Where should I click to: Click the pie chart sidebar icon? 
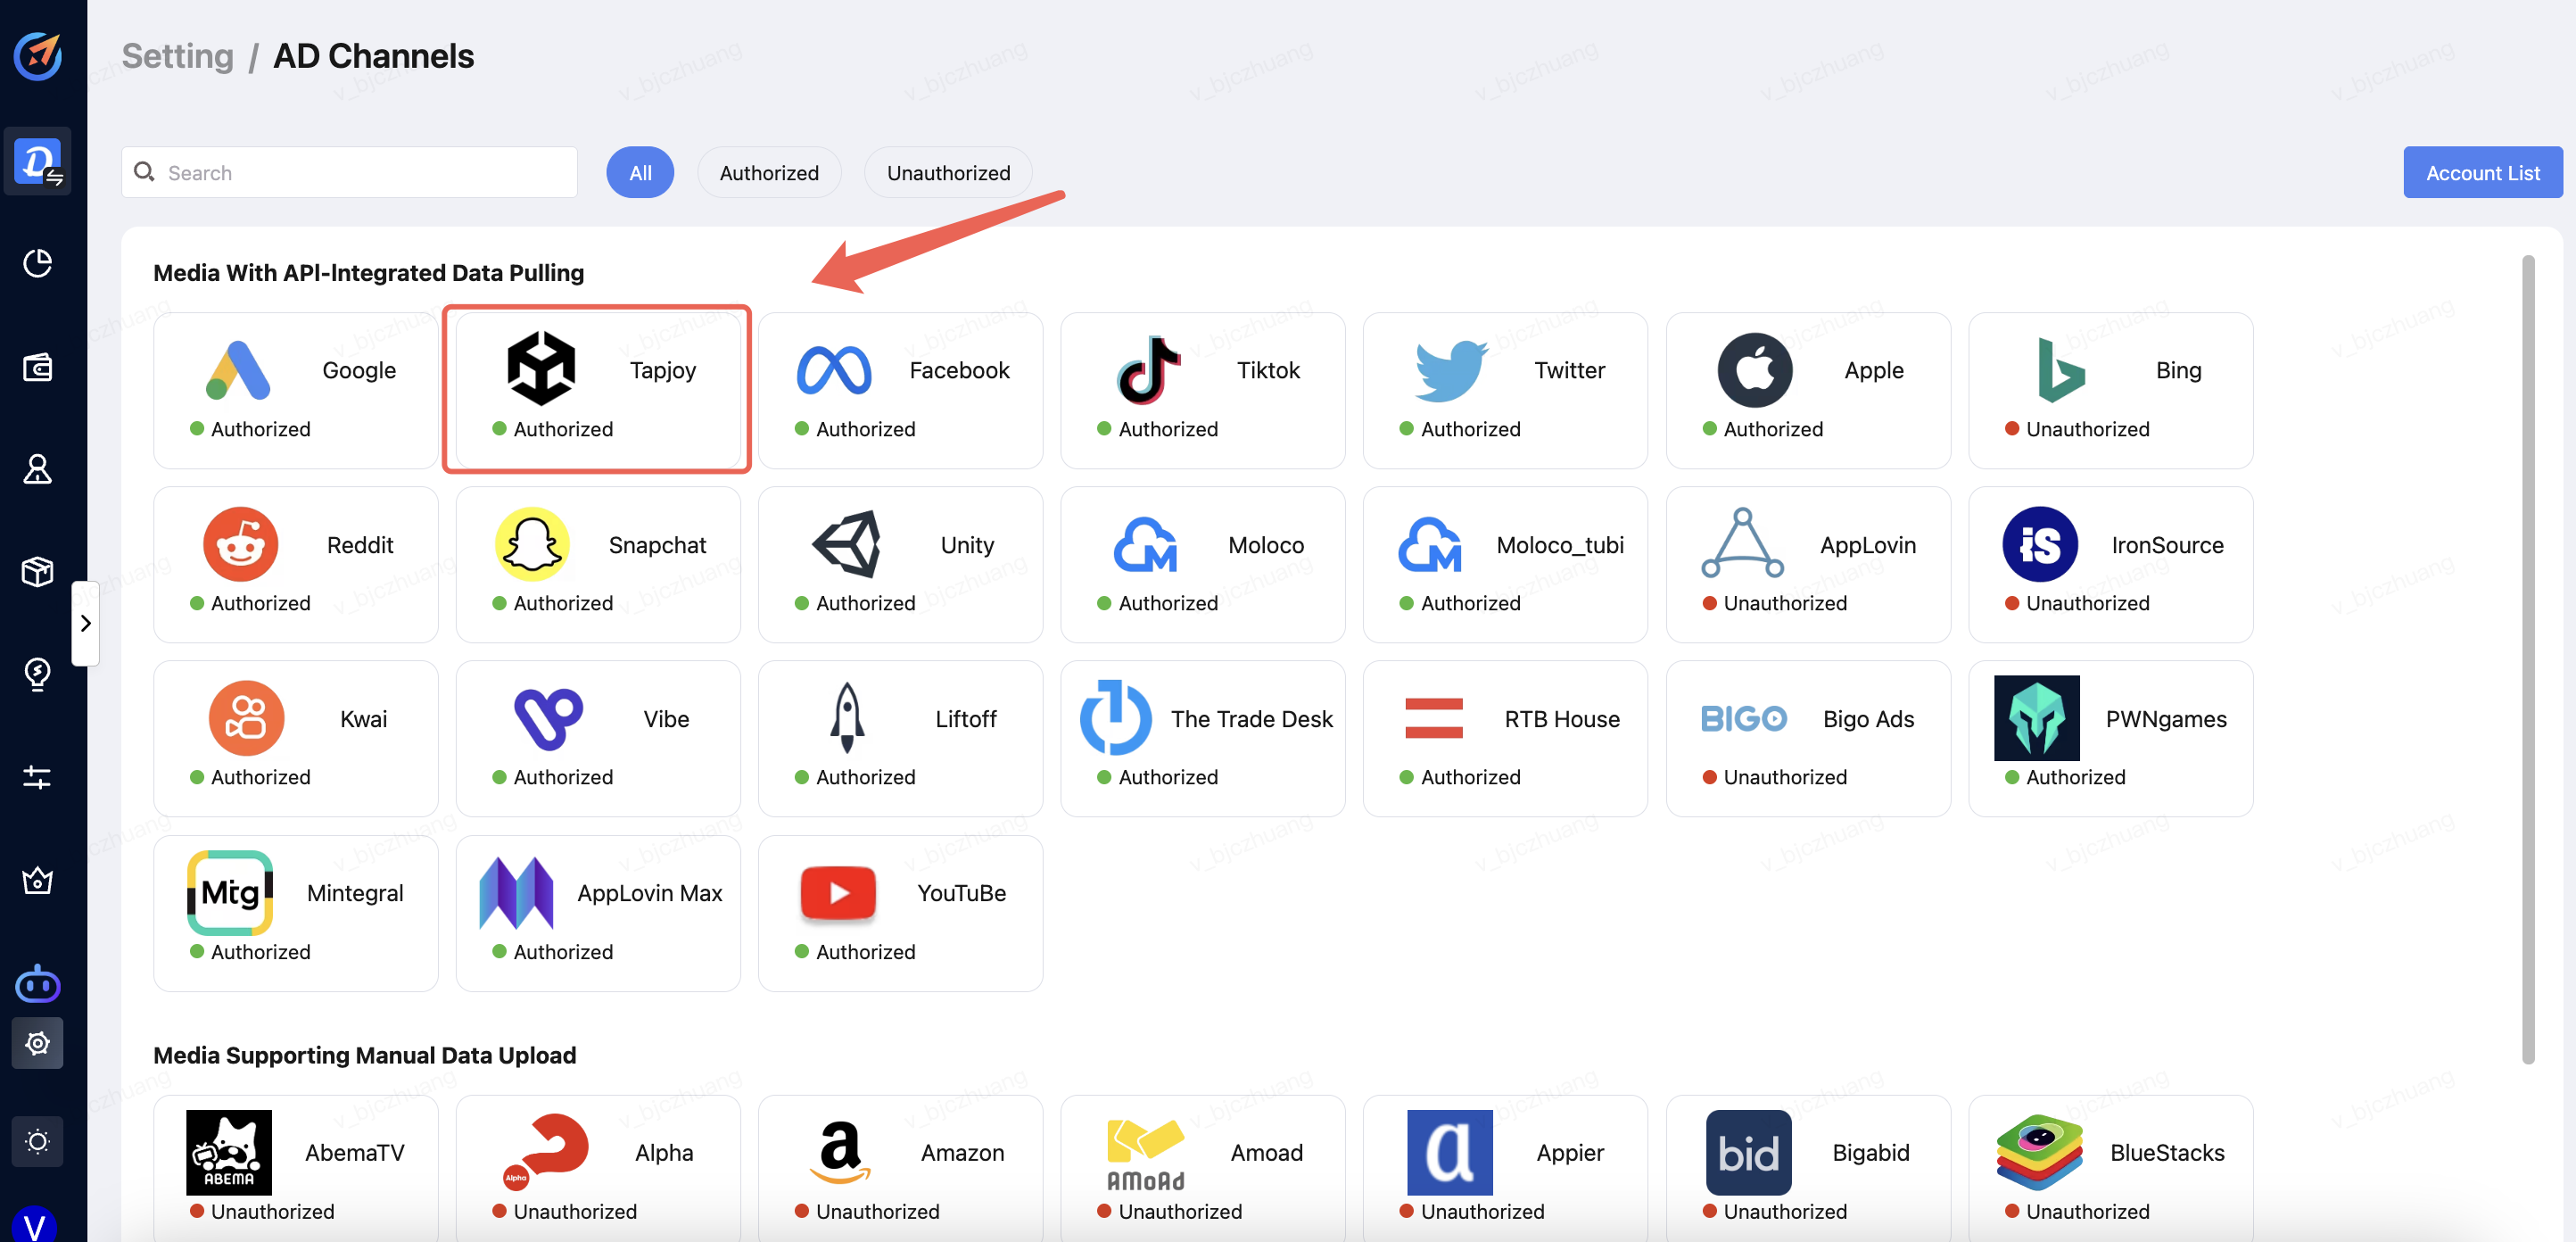(37, 264)
